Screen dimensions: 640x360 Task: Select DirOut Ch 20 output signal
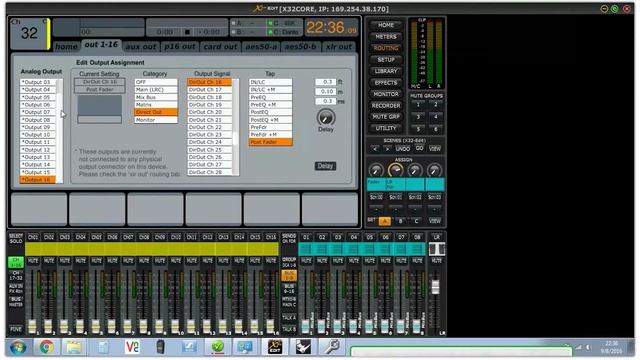coord(210,112)
